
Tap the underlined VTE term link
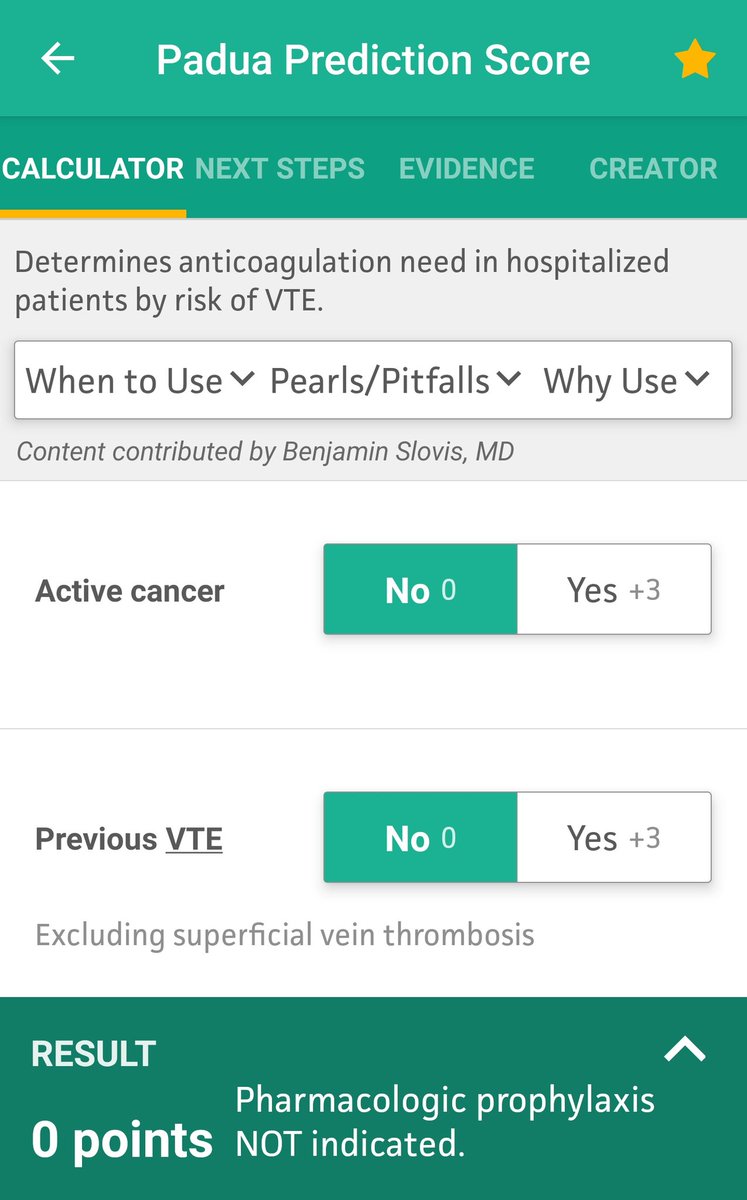(194, 839)
